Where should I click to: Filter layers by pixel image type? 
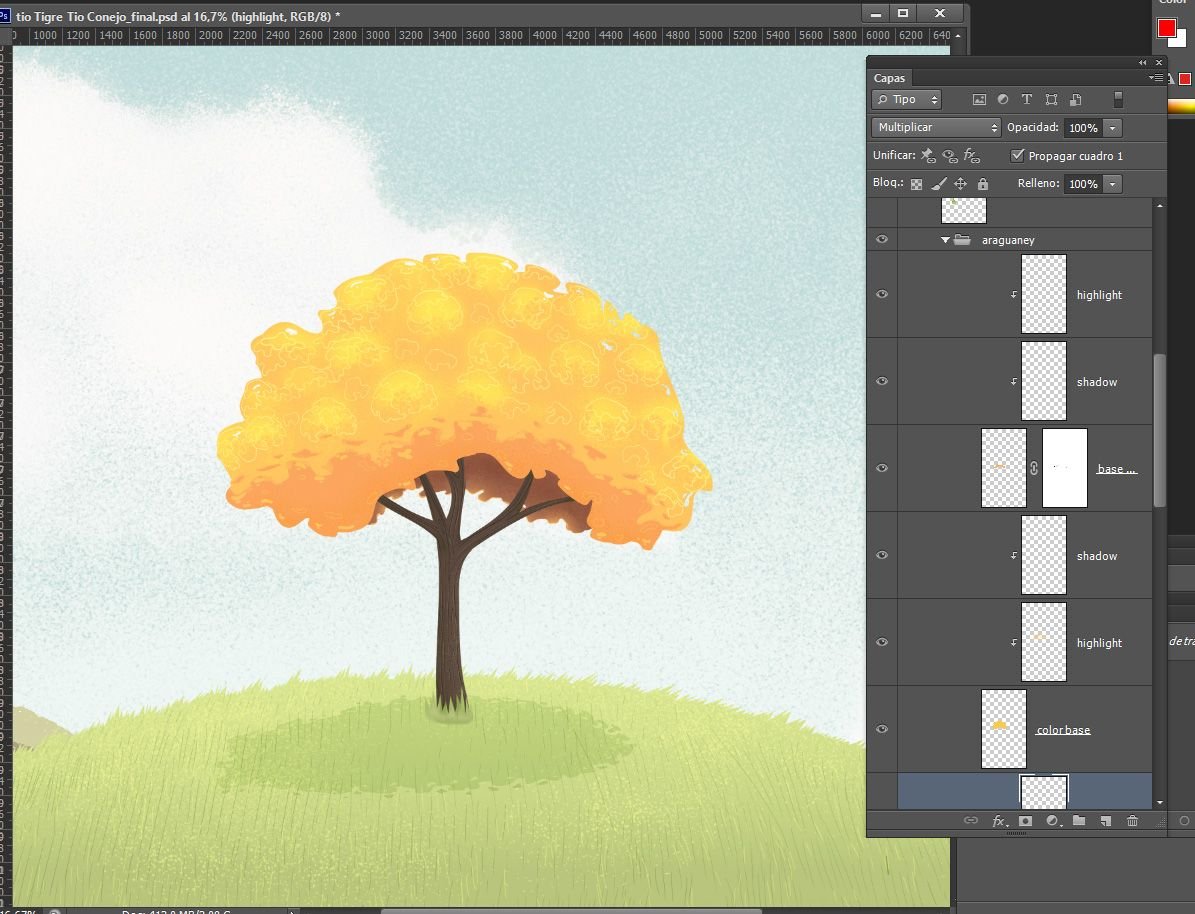(979, 100)
